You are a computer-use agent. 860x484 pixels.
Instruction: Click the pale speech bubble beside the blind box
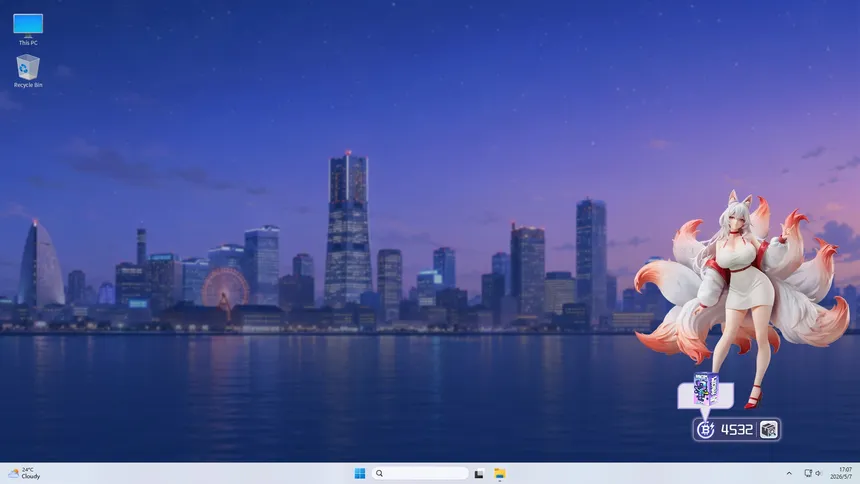(705, 396)
